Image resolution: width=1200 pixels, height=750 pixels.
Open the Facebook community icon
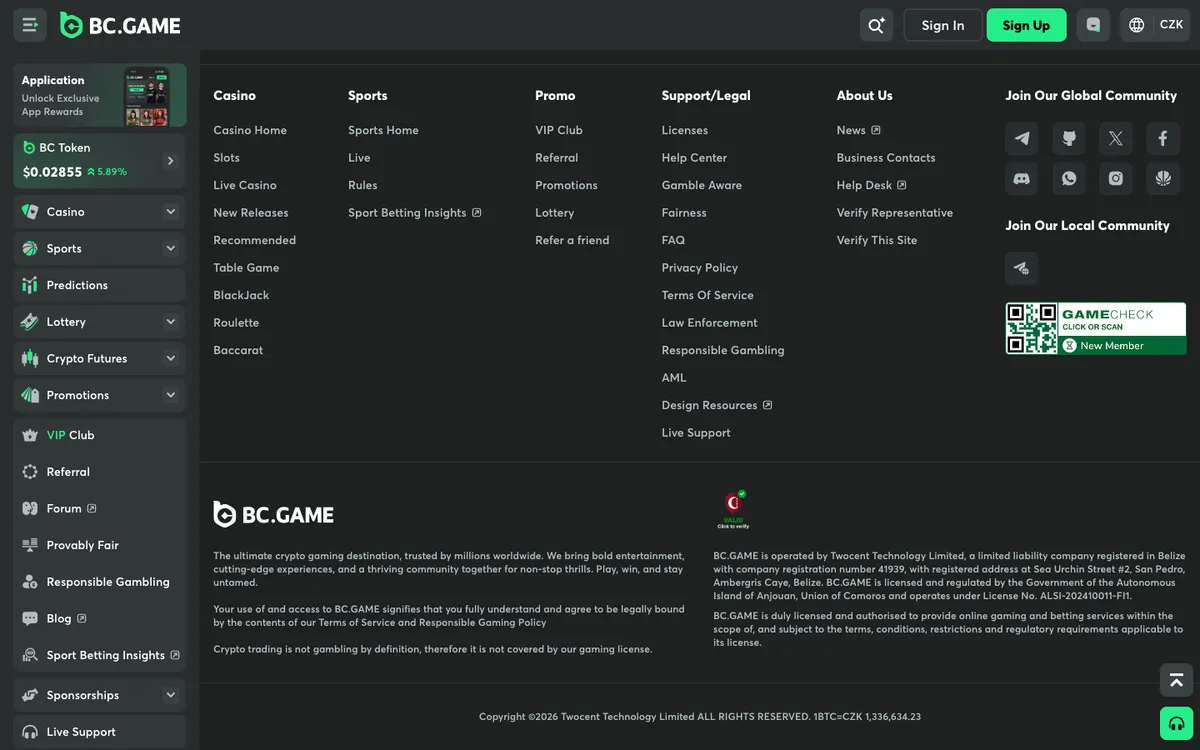point(1163,139)
